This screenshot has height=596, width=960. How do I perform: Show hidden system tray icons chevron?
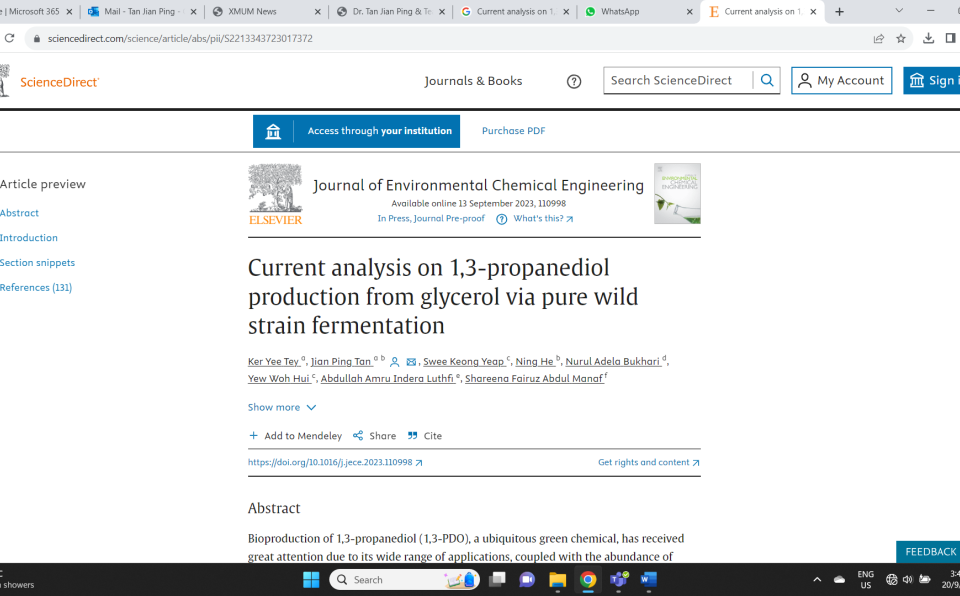point(817,579)
